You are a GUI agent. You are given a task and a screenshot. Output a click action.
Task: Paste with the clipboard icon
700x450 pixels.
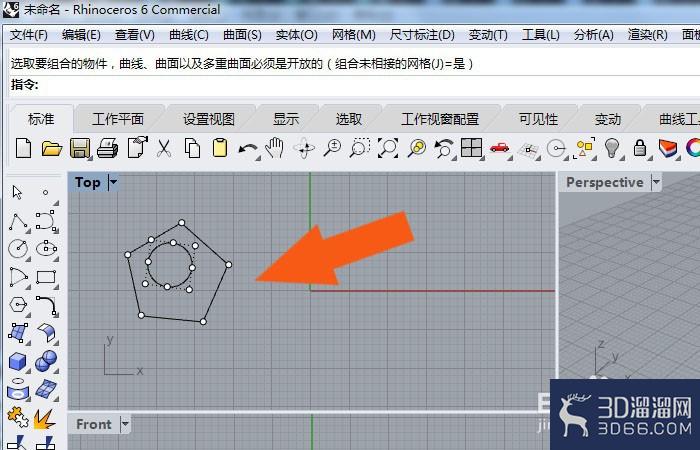click(220, 148)
